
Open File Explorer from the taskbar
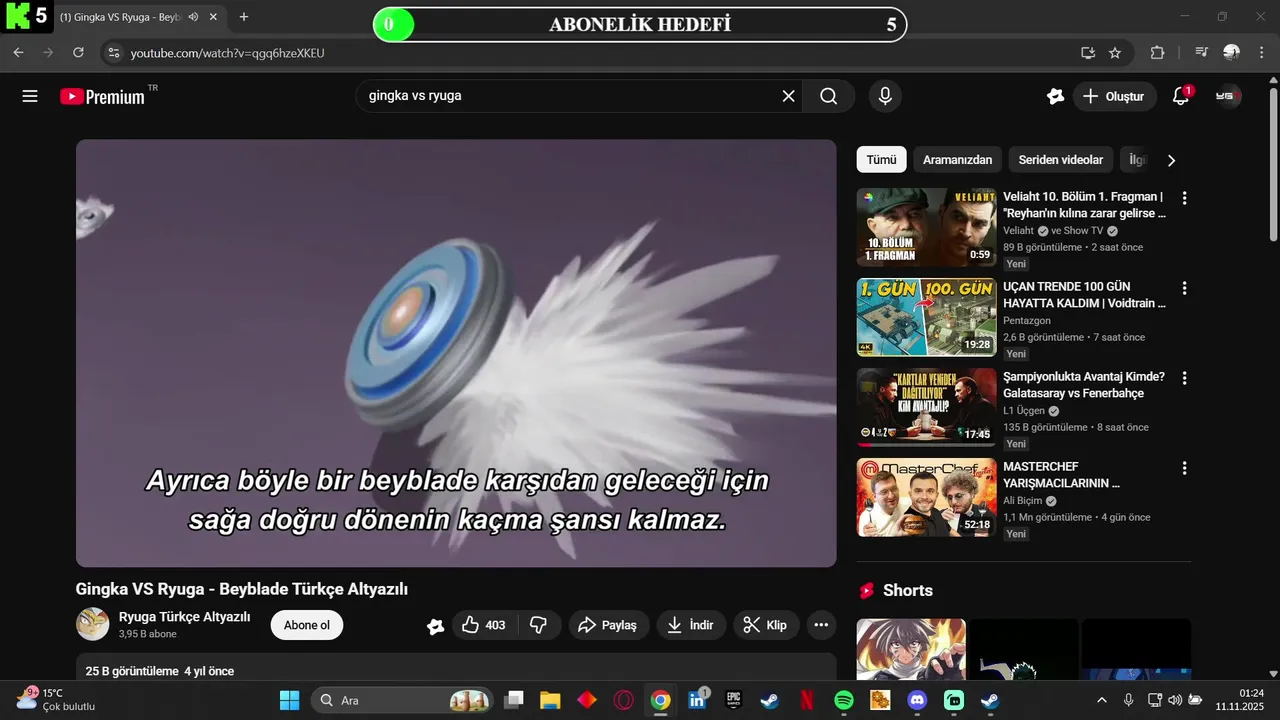pyautogui.click(x=550, y=700)
